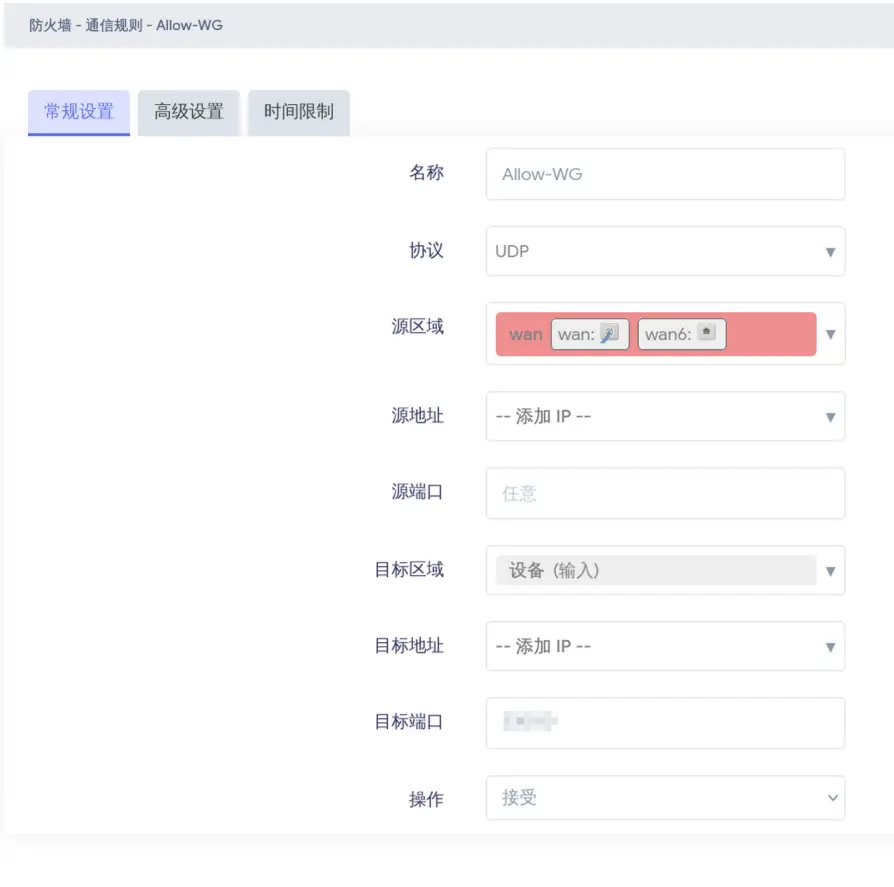Click the wan6 interface icon in source zone

pyautogui.click(x=706, y=333)
